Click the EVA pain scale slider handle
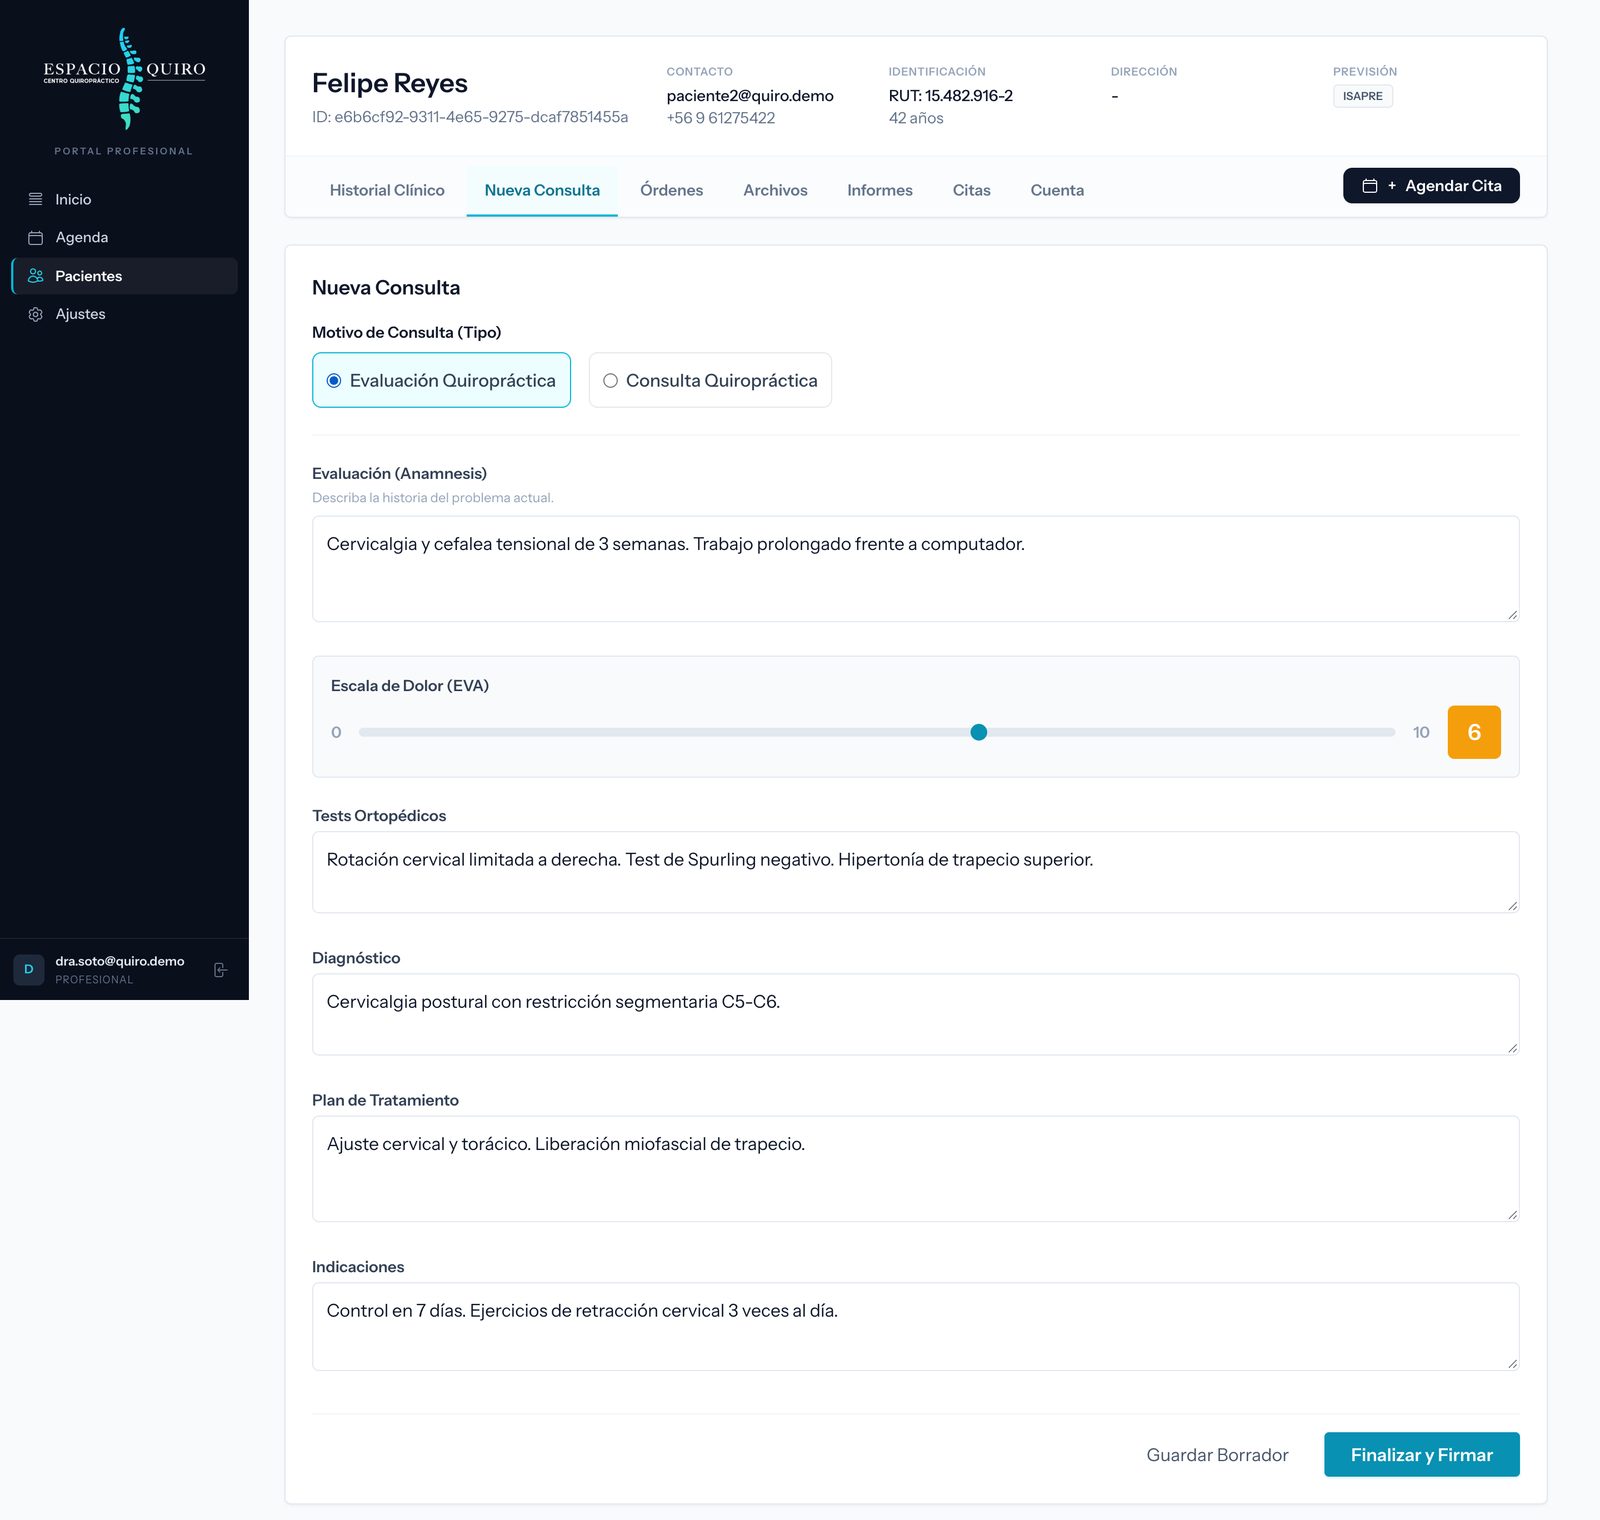Viewport: 1600px width, 1520px height. pos(979,732)
